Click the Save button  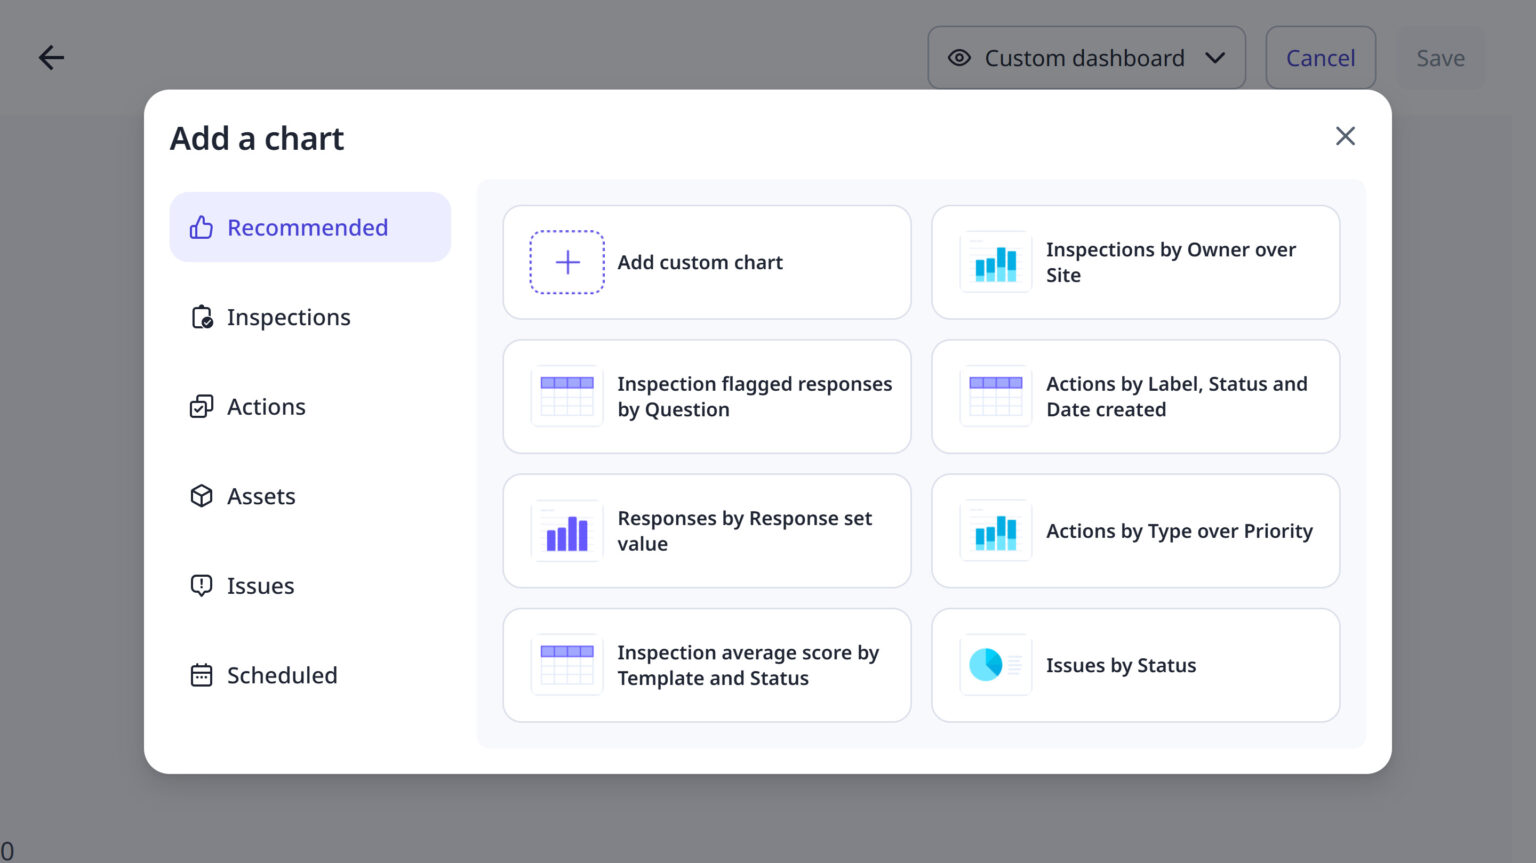(1440, 57)
